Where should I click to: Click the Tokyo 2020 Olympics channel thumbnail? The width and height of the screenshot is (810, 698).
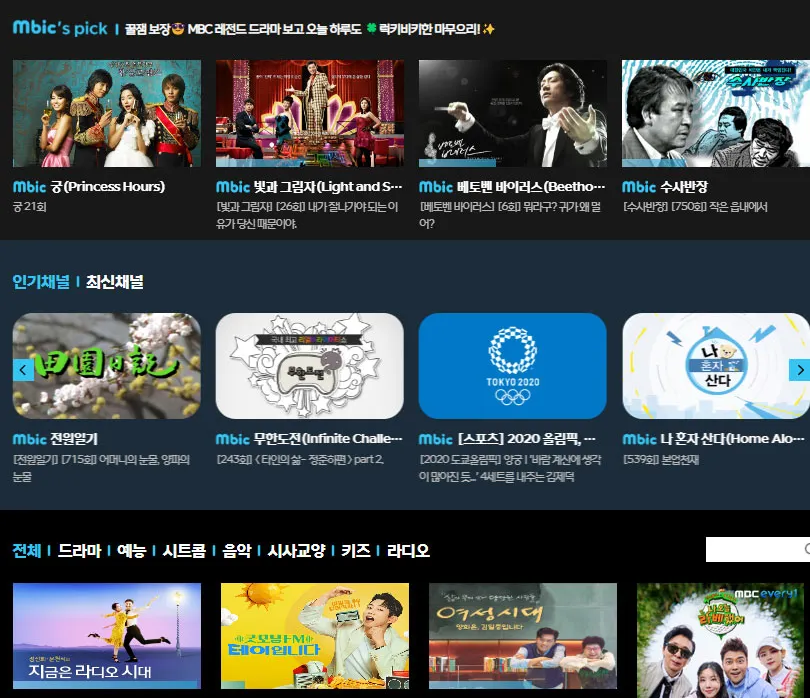(513, 366)
